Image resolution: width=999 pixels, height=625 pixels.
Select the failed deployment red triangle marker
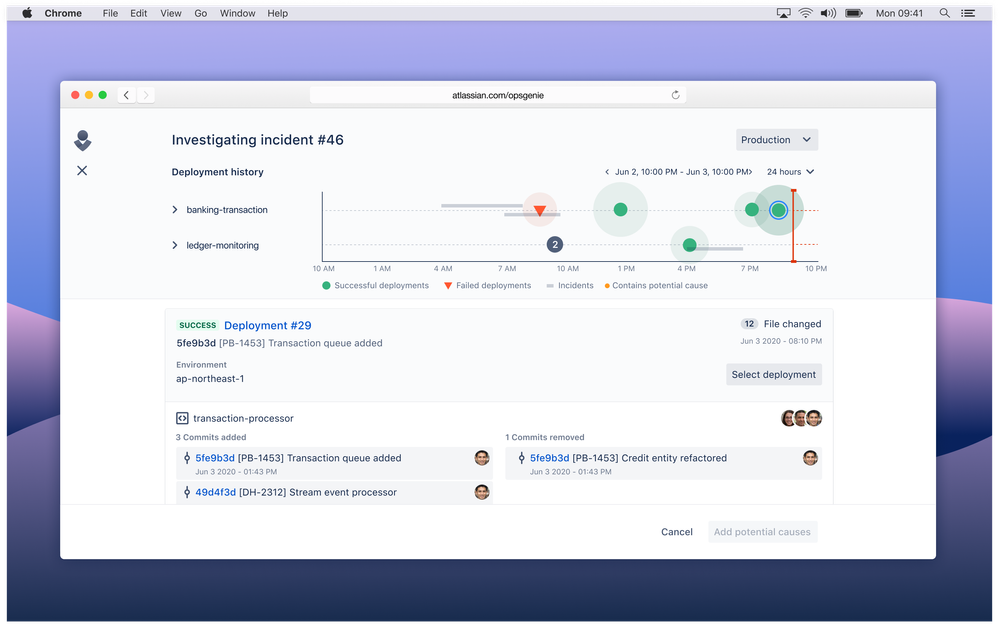pyautogui.click(x=540, y=210)
